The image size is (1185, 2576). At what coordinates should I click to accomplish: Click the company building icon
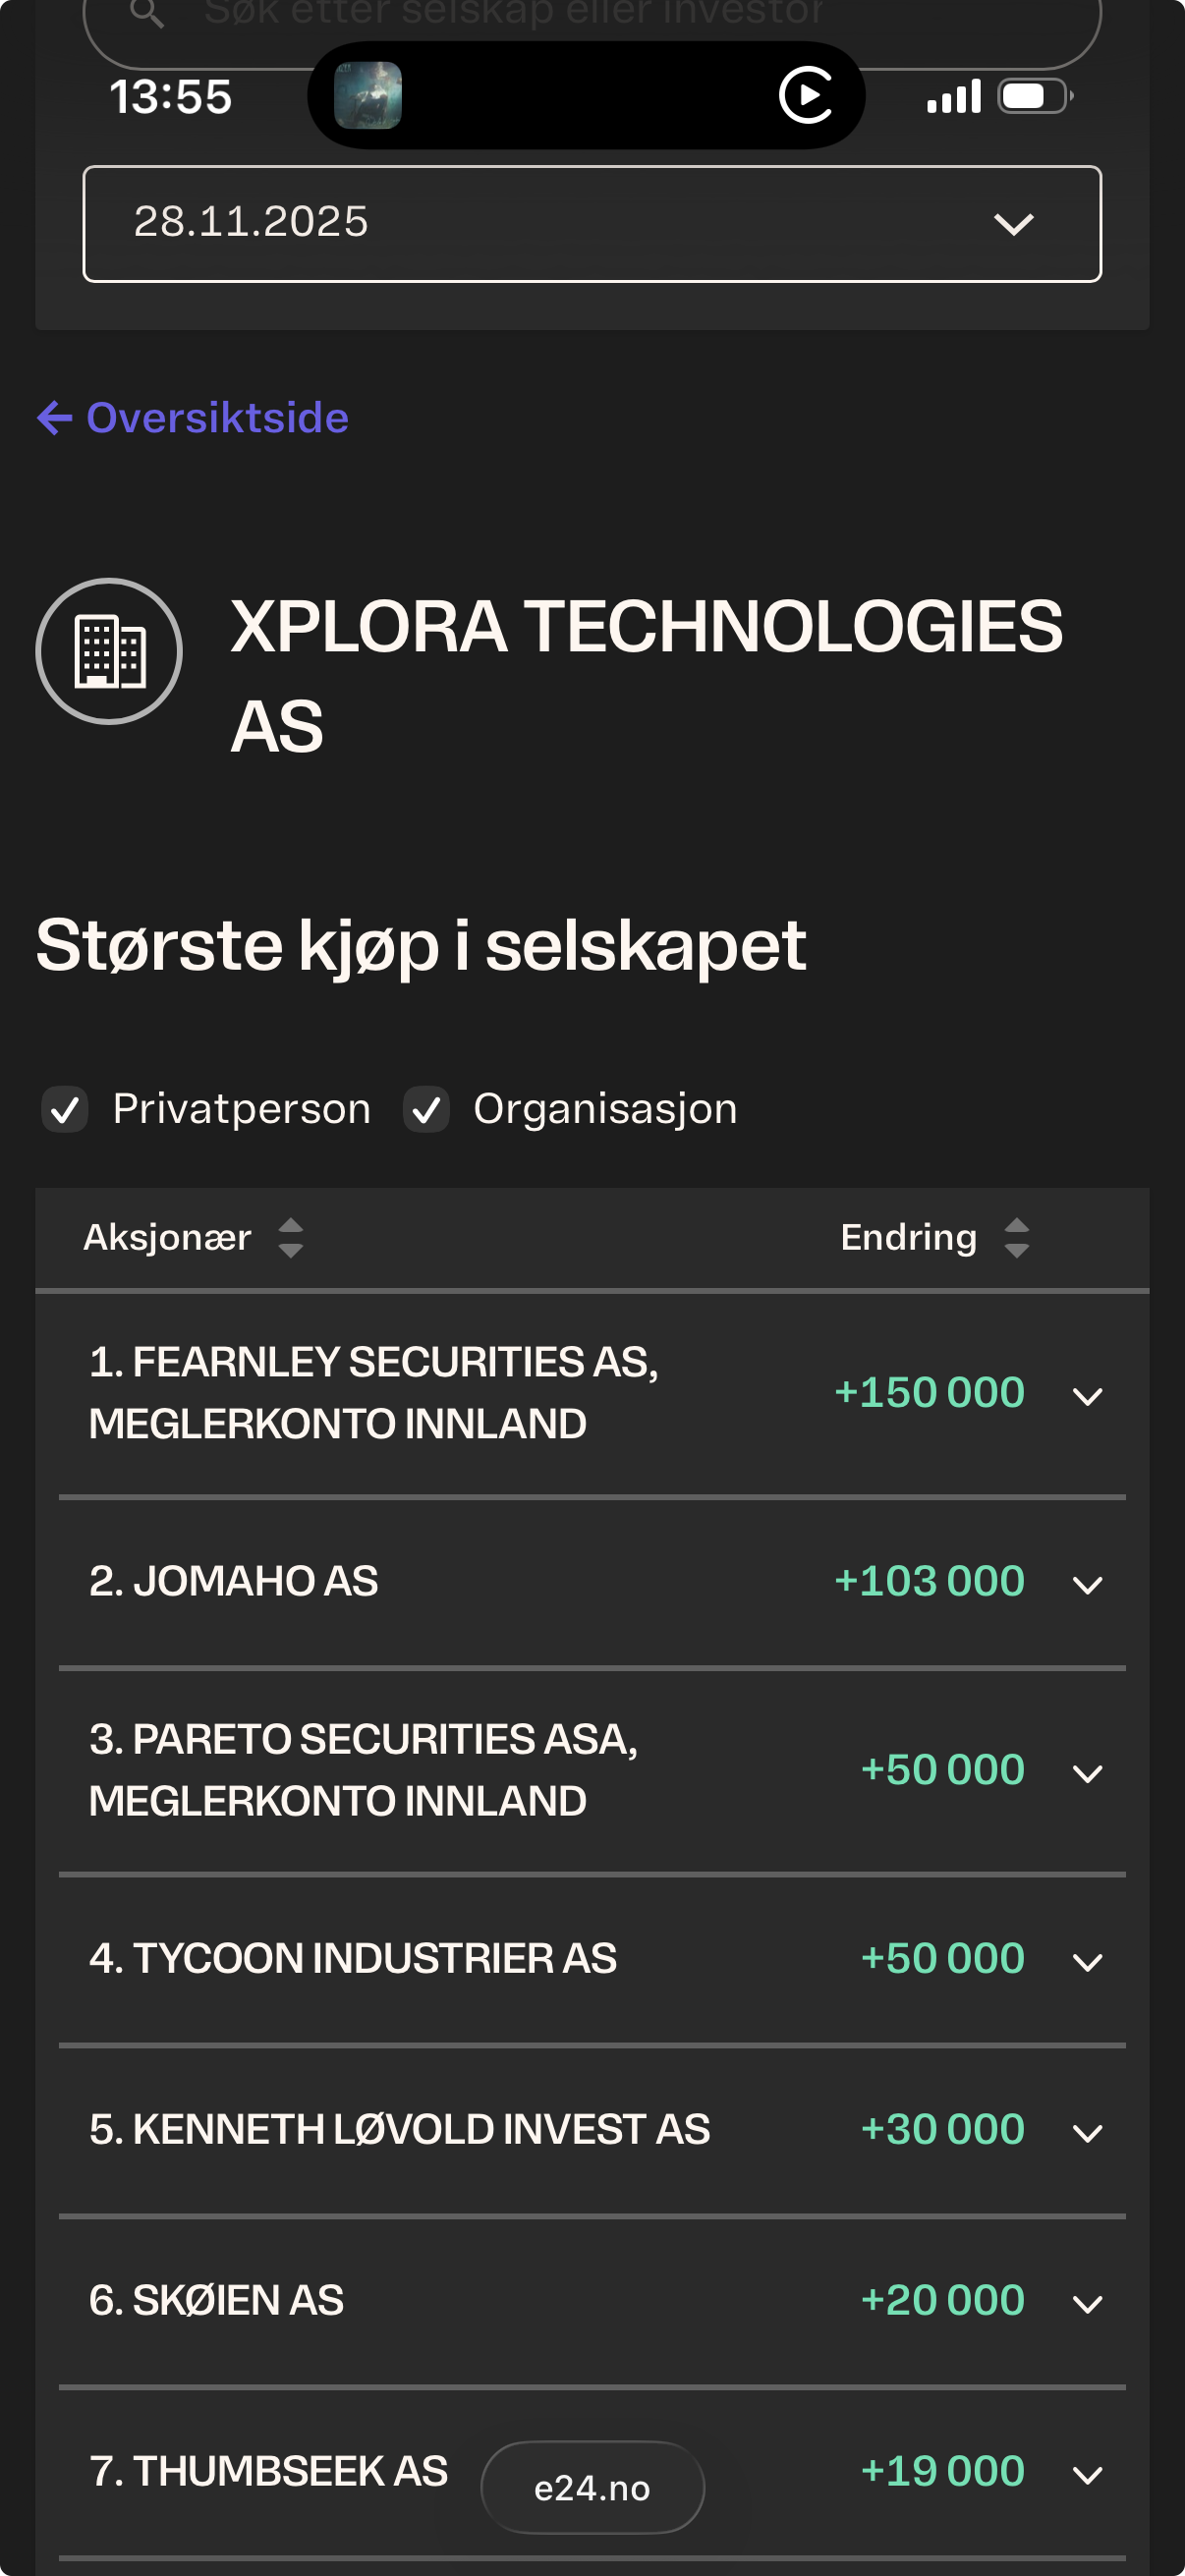pyautogui.click(x=109, y=652)
